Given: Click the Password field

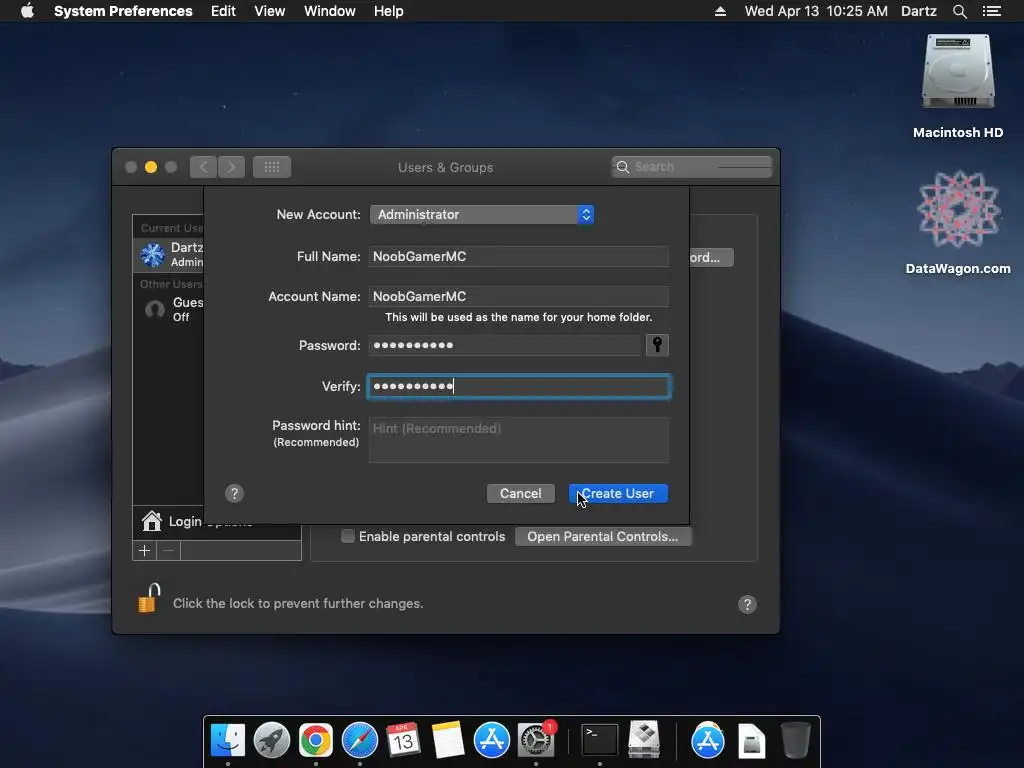Looking at the screenshot, I should click(505, 345).
